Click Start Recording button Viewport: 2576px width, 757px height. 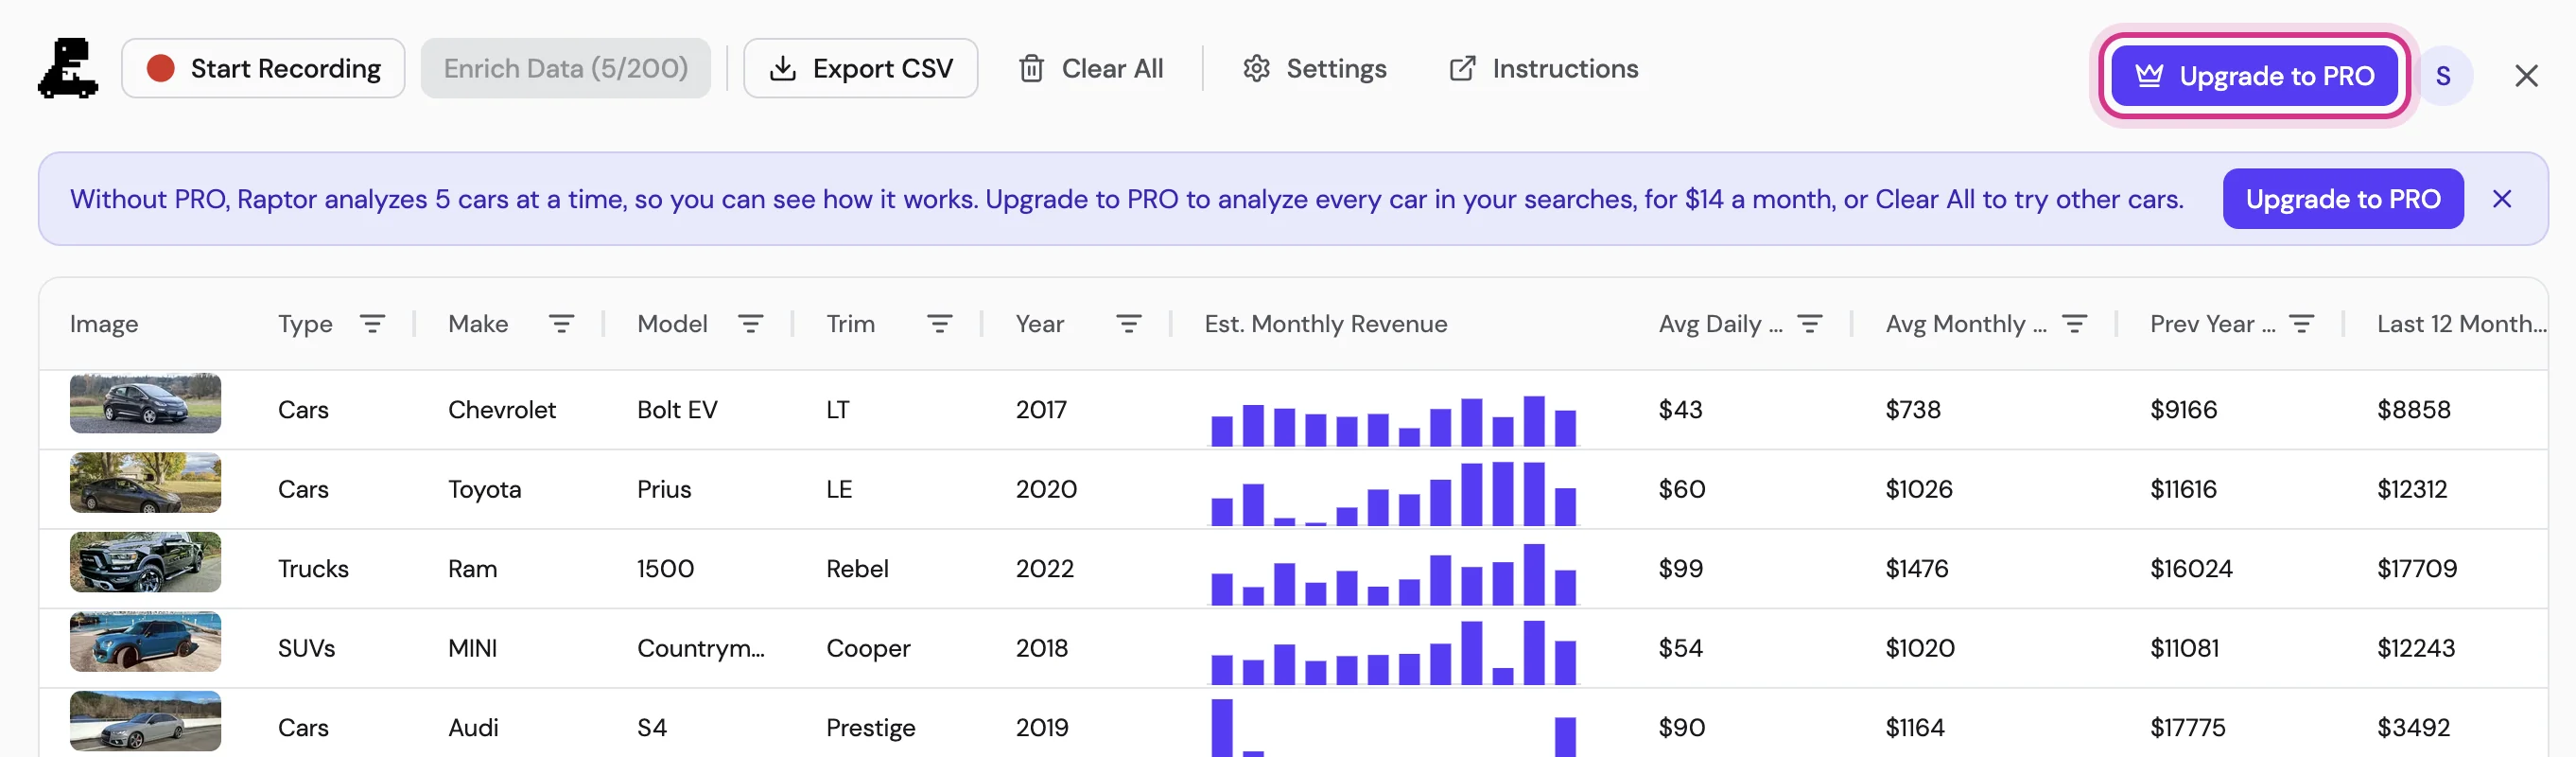click(263, 68)
